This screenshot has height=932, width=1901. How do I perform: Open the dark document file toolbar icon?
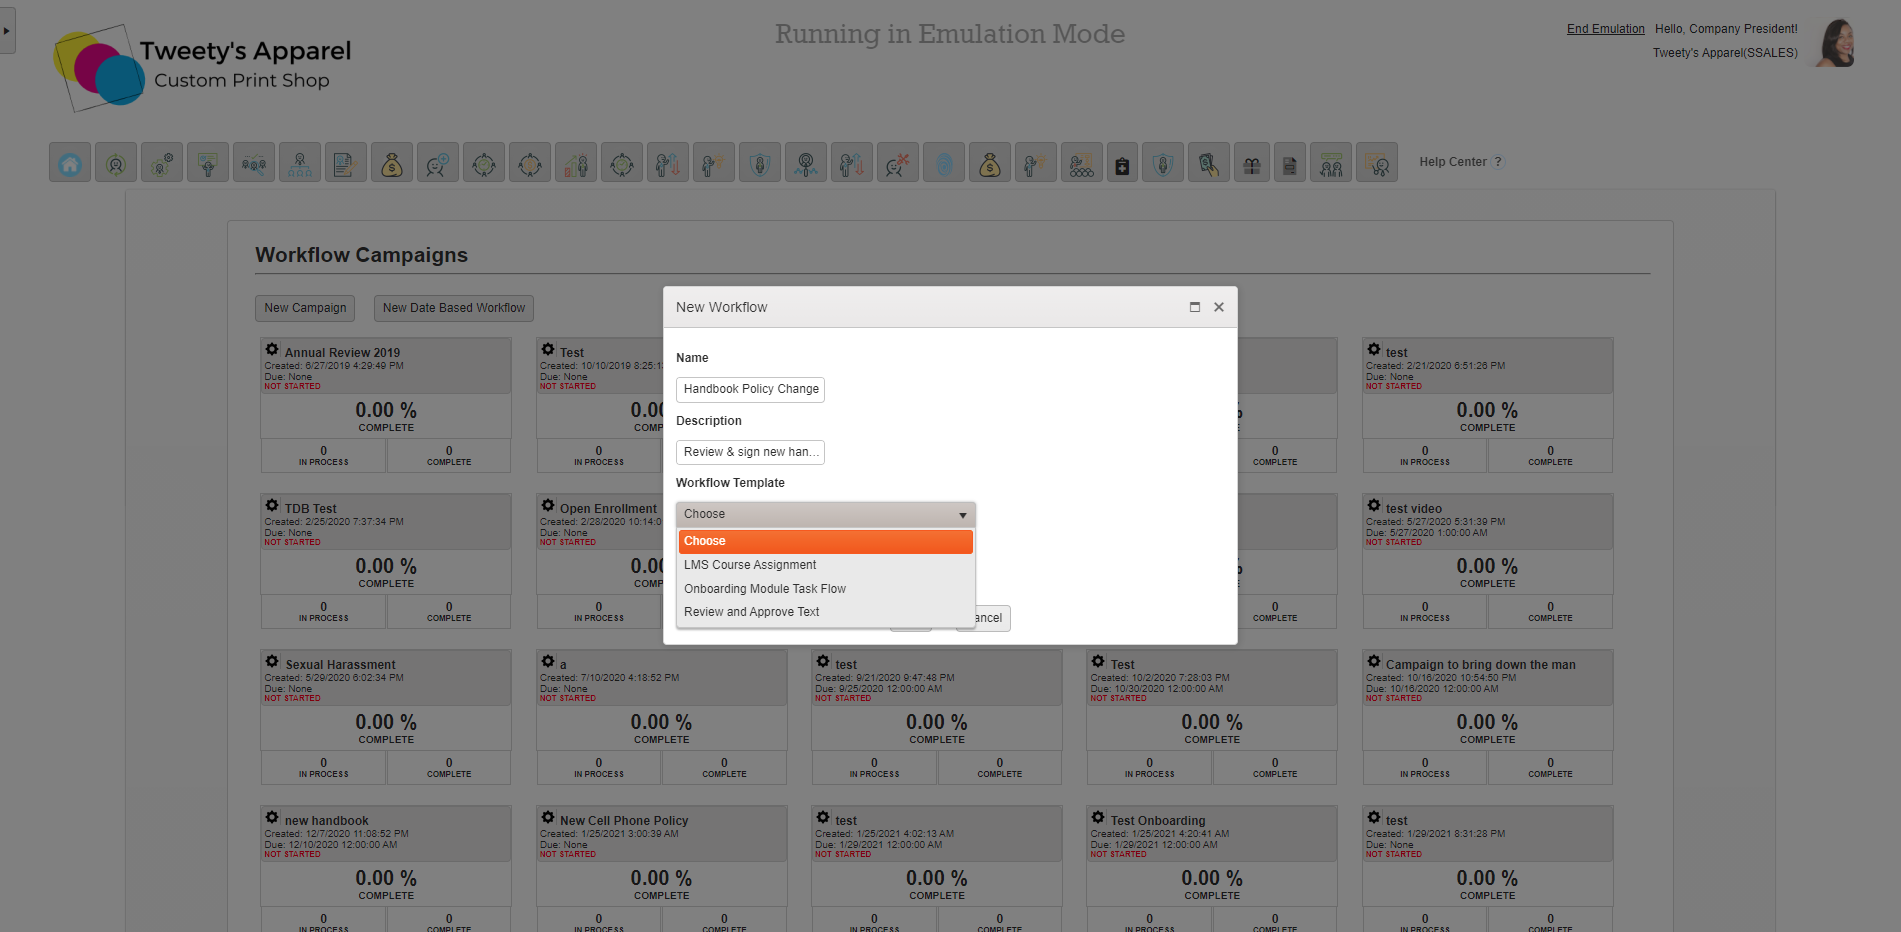pos(1290,162)
